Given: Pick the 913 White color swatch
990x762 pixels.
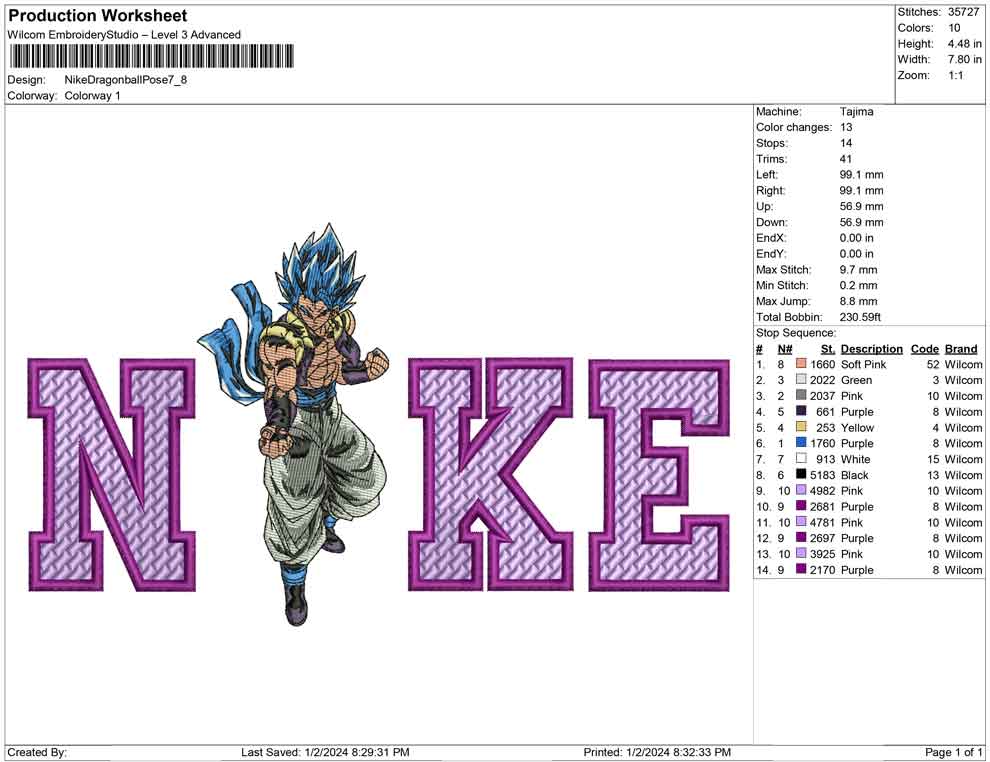Looking at the screenshot, I should 801,458.
